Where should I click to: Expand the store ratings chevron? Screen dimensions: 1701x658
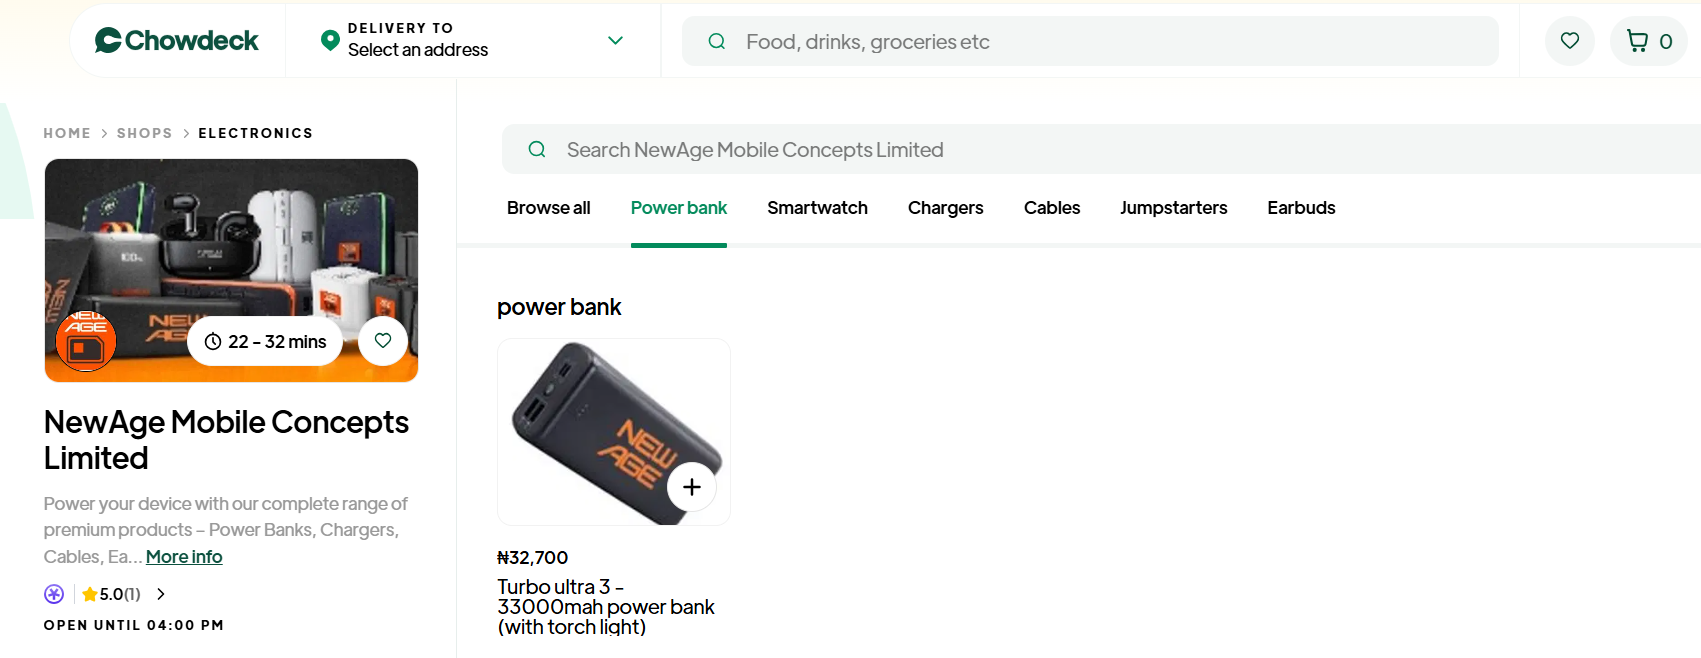(161, 594)
